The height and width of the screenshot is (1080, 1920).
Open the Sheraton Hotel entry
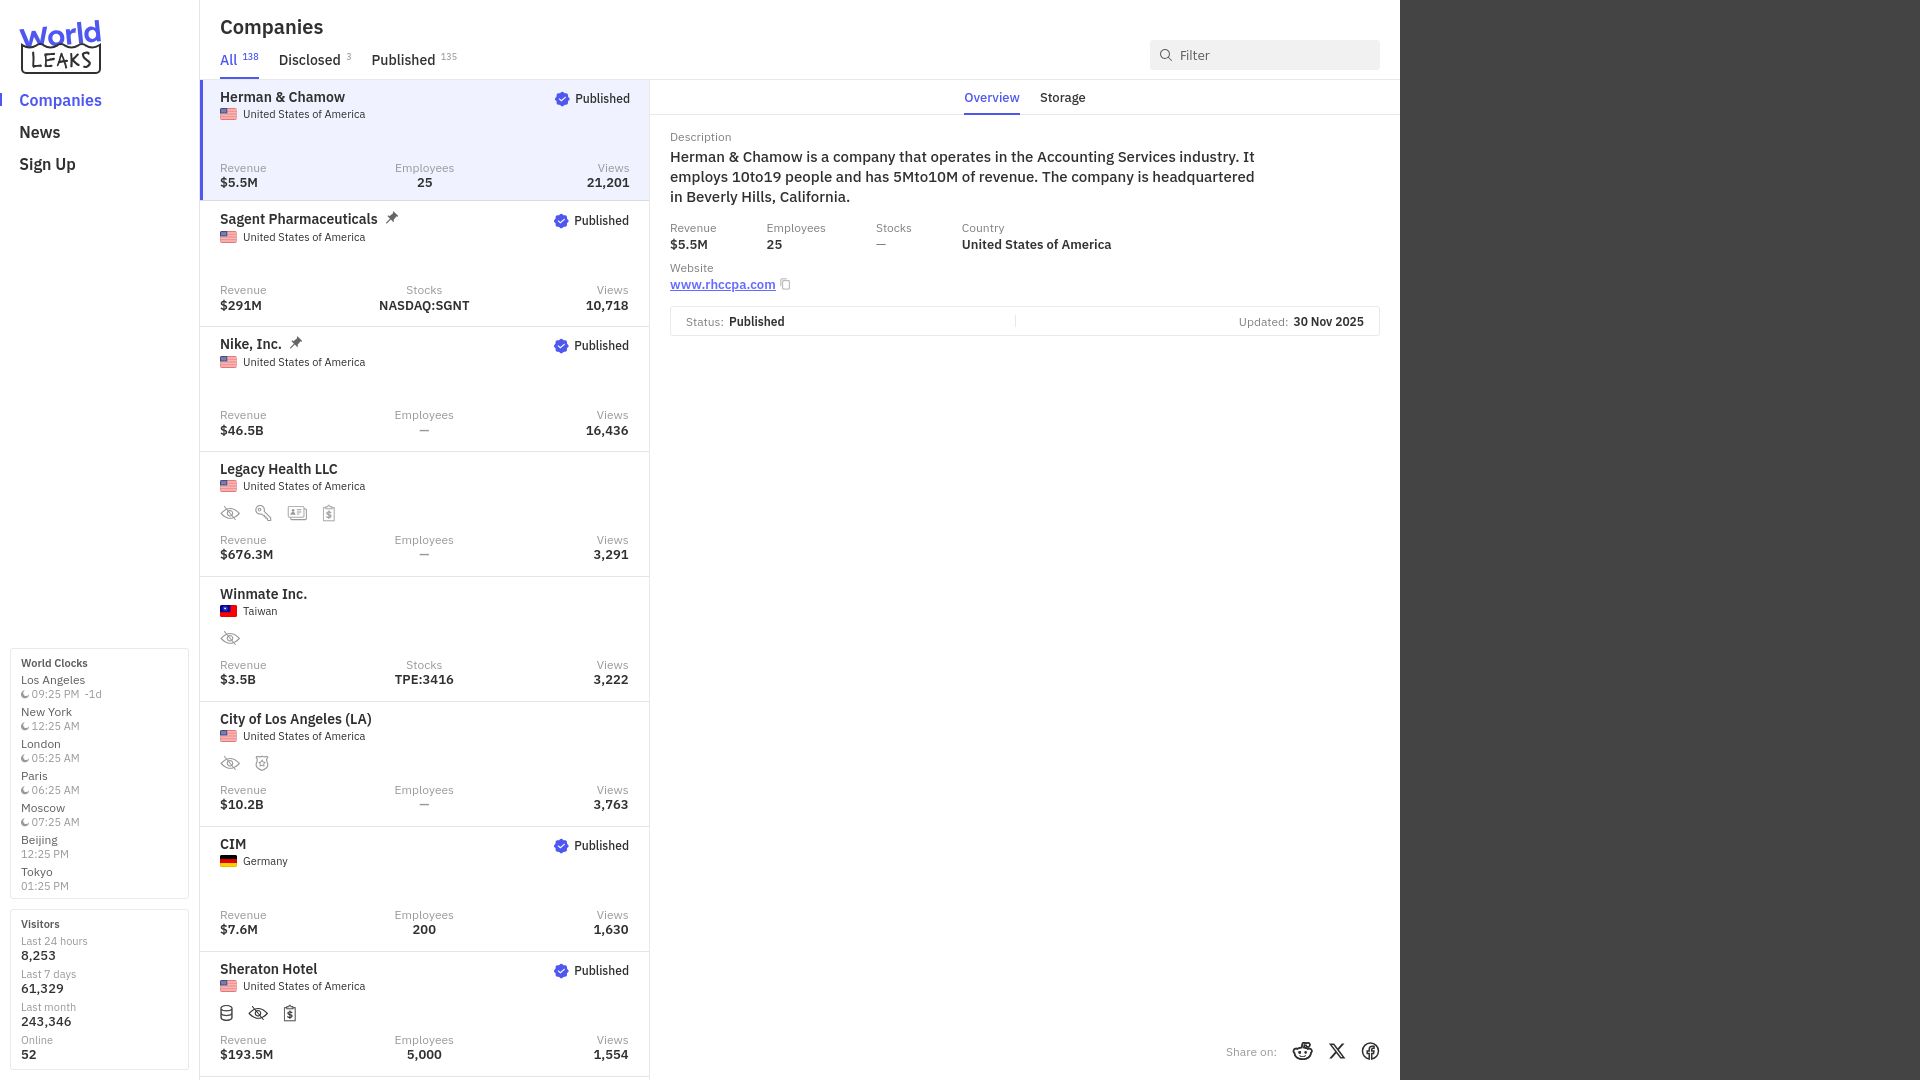[x=425, y=1014]
